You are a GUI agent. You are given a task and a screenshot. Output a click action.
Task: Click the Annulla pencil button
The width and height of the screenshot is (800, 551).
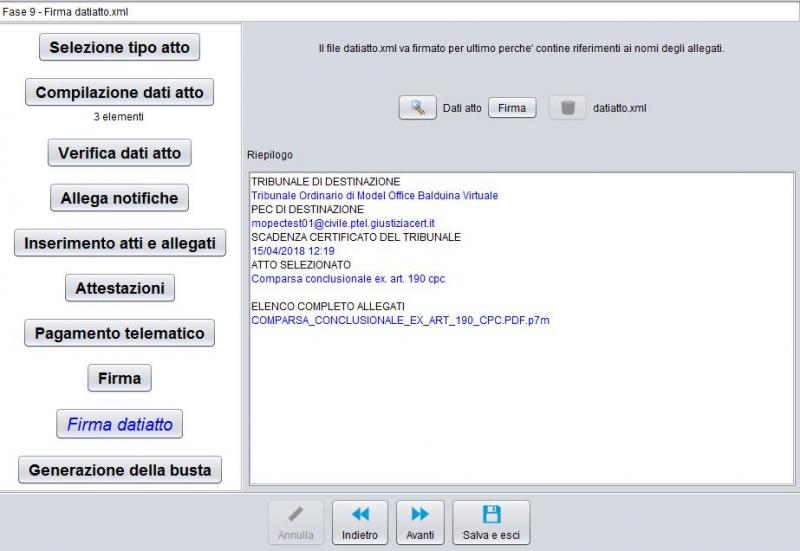[296, 522]
